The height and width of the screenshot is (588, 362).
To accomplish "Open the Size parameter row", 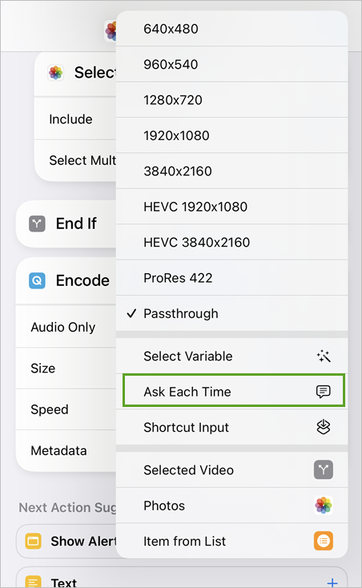I will [66, 368].
